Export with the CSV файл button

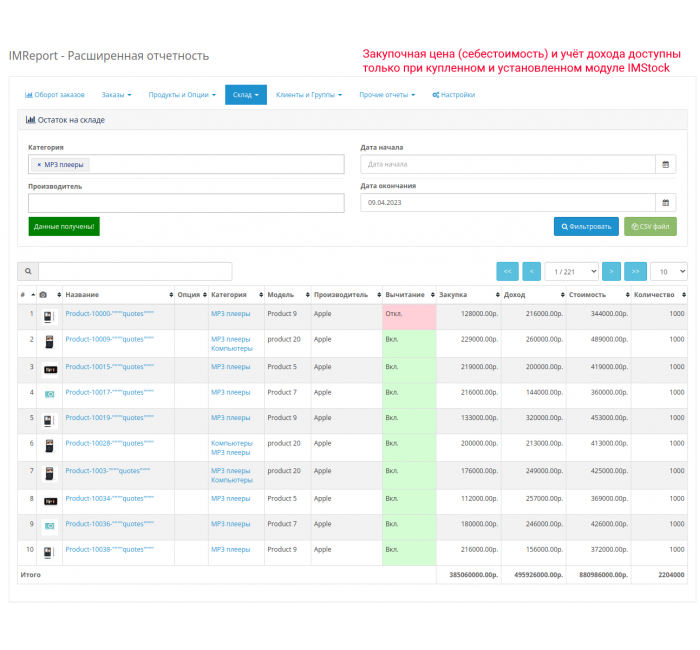[650, 226]
